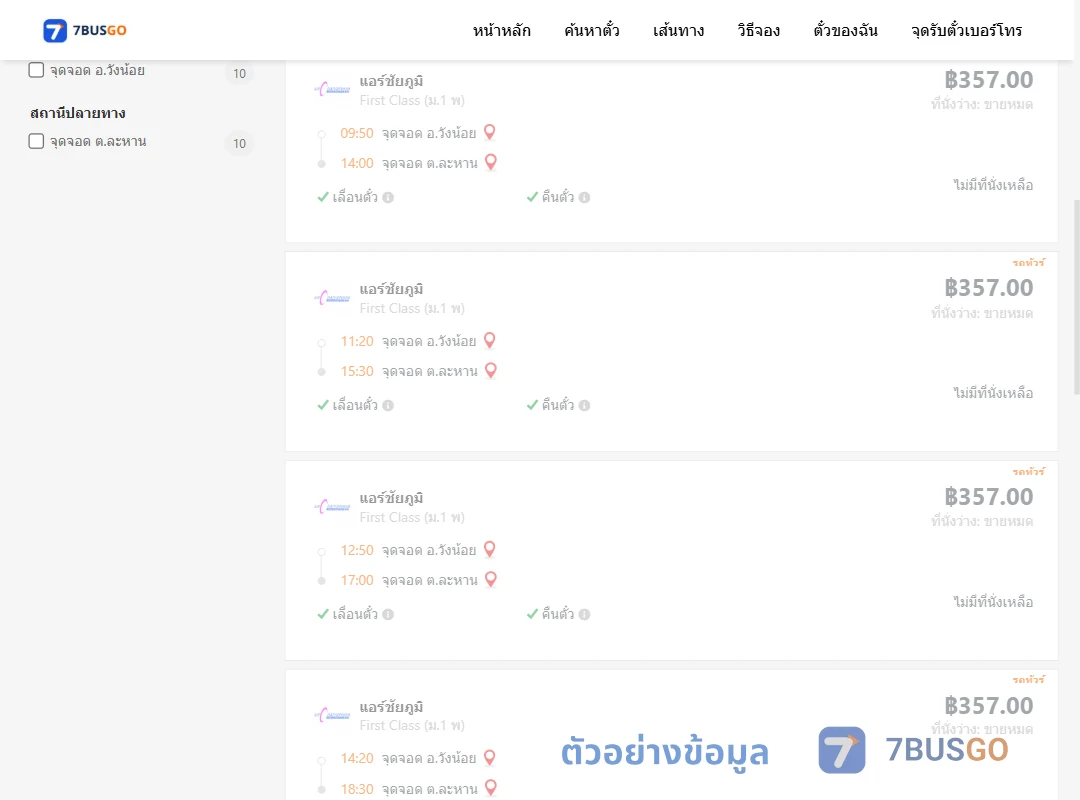Click operator logo on the 14:20 trip card
The image size is (1080, 800).
(333, 715)
